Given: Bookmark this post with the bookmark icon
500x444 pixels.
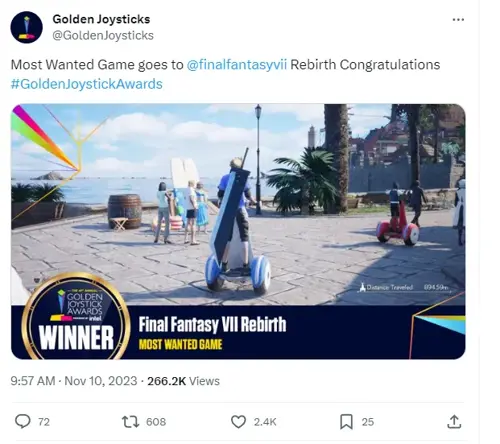Looking at the screenshot, I should point(346,422).
